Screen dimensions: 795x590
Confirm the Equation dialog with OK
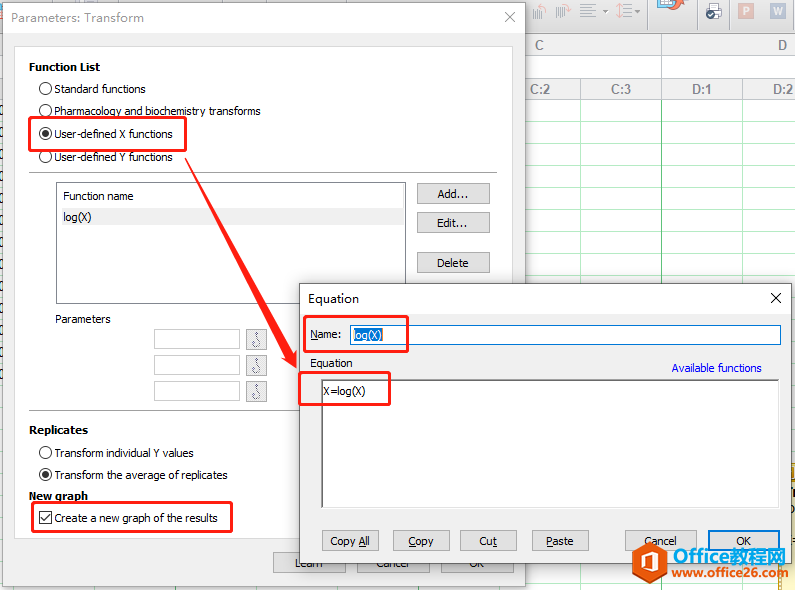(x=743, y=541)
